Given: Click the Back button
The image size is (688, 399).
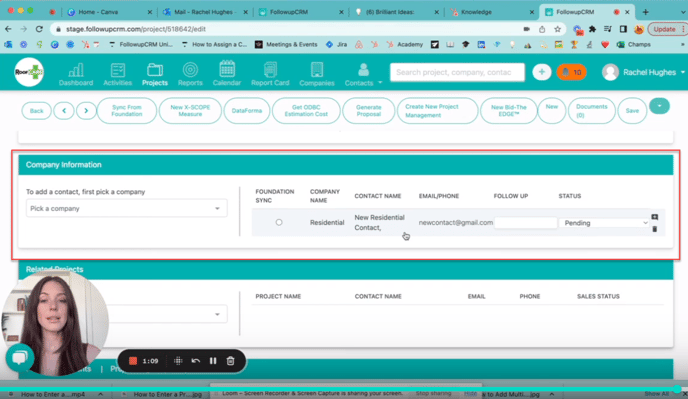Looking at the screenshot, I should (x=36, y=111).
